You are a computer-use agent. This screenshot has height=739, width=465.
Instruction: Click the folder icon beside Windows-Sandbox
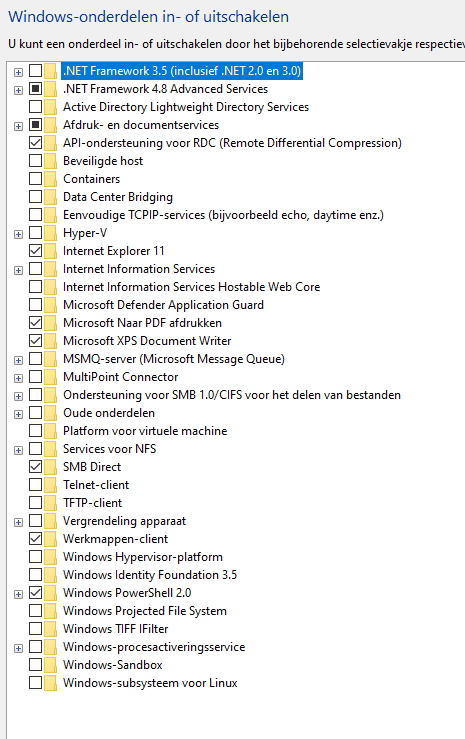[x=50, y=665]
